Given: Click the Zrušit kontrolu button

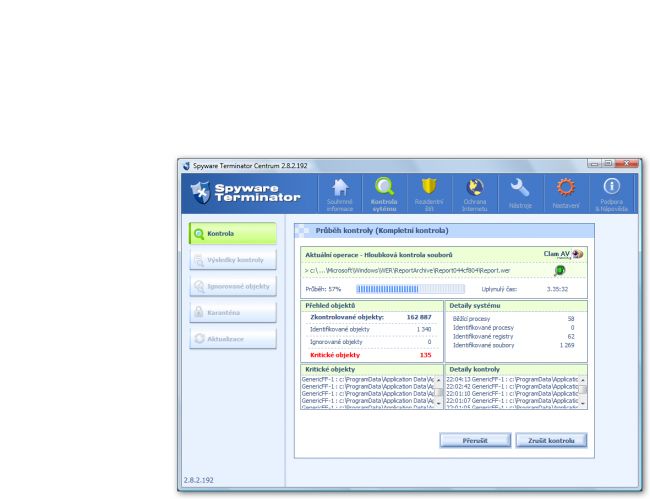Looking at the screenshot, I should 551,441.
